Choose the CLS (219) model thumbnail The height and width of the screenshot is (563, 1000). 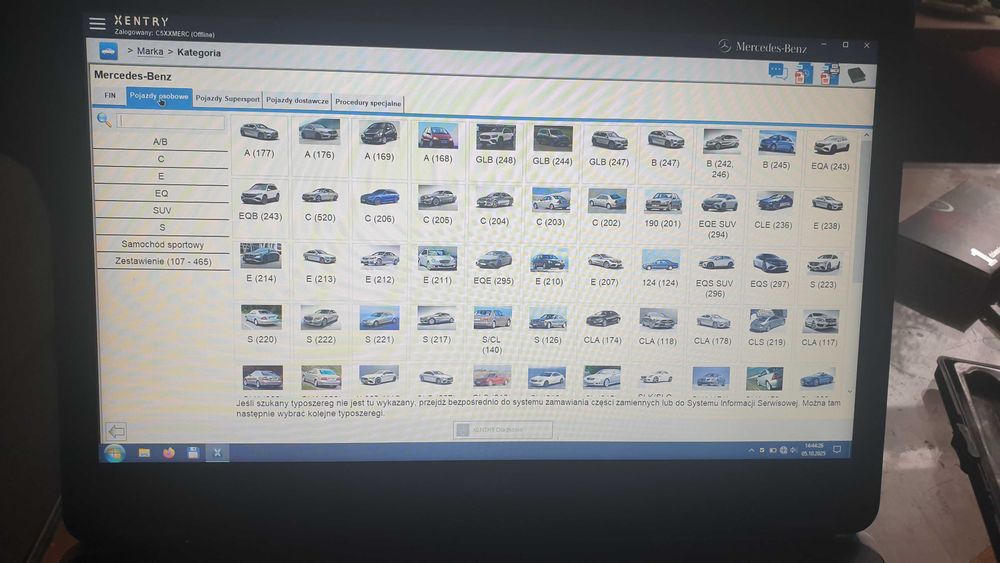pos(767,321)
